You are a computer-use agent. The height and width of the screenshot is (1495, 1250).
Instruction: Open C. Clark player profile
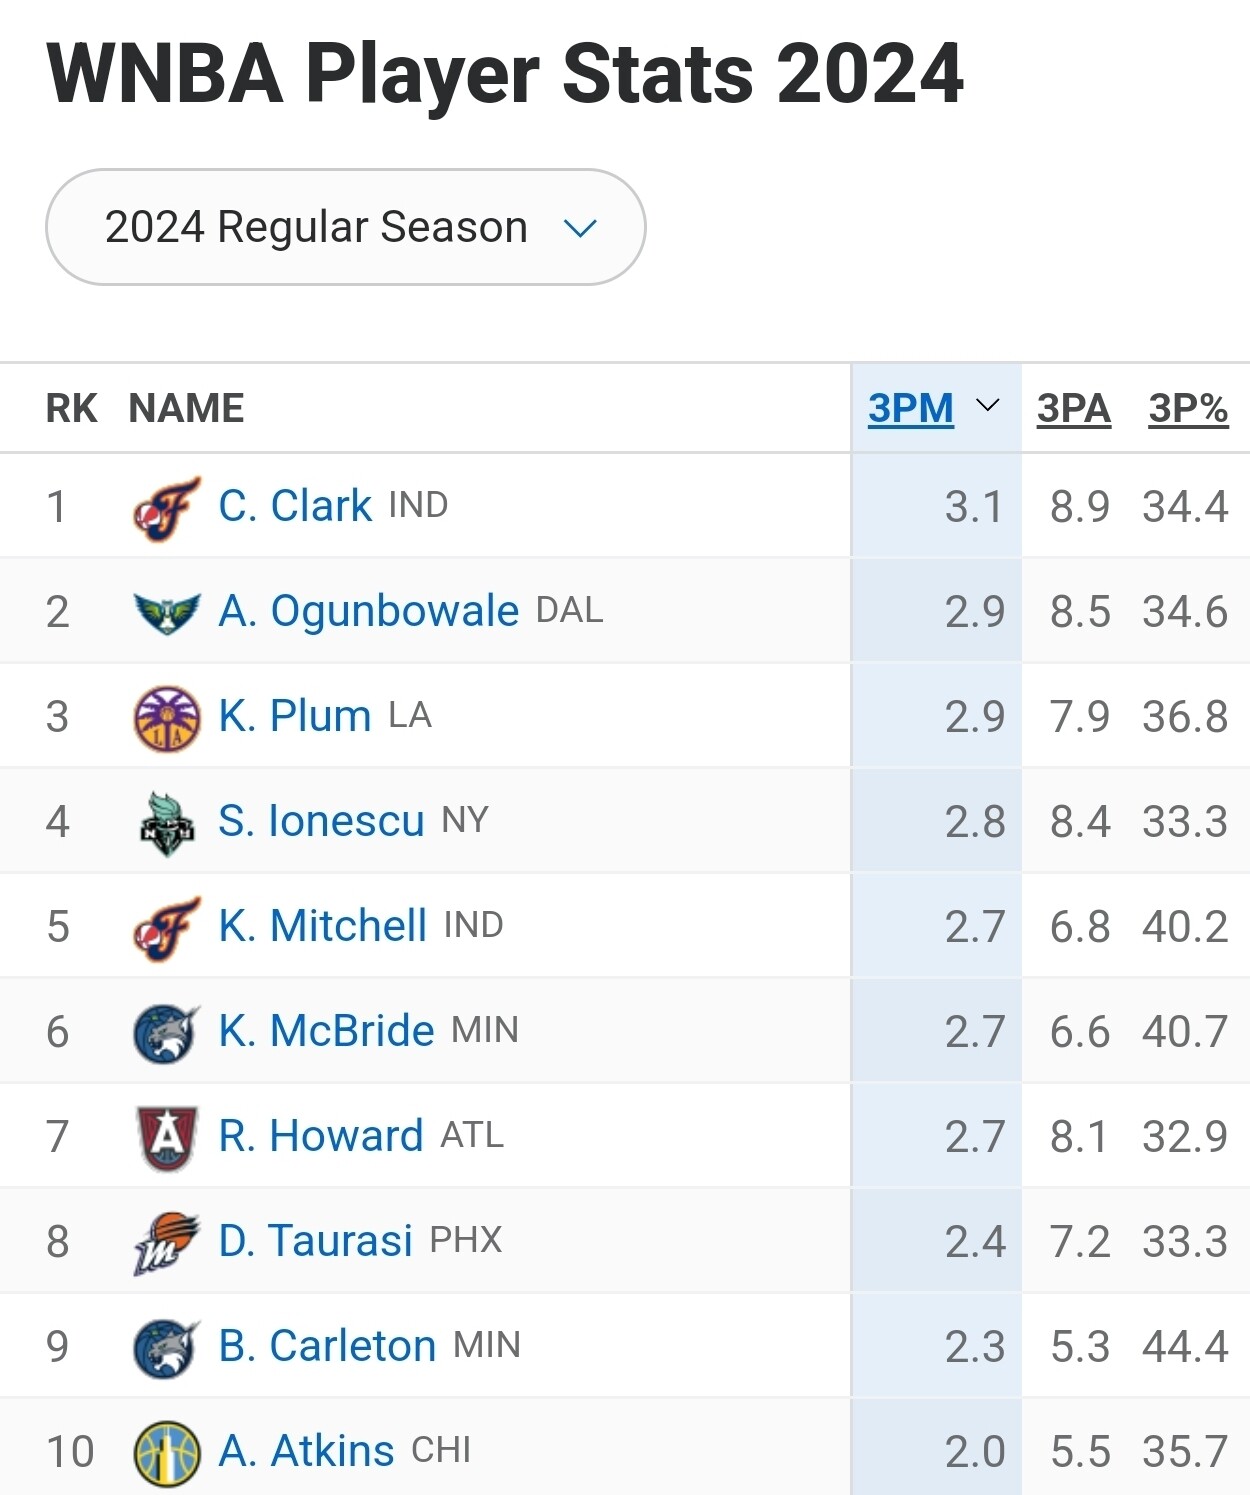tap(295, 506)
